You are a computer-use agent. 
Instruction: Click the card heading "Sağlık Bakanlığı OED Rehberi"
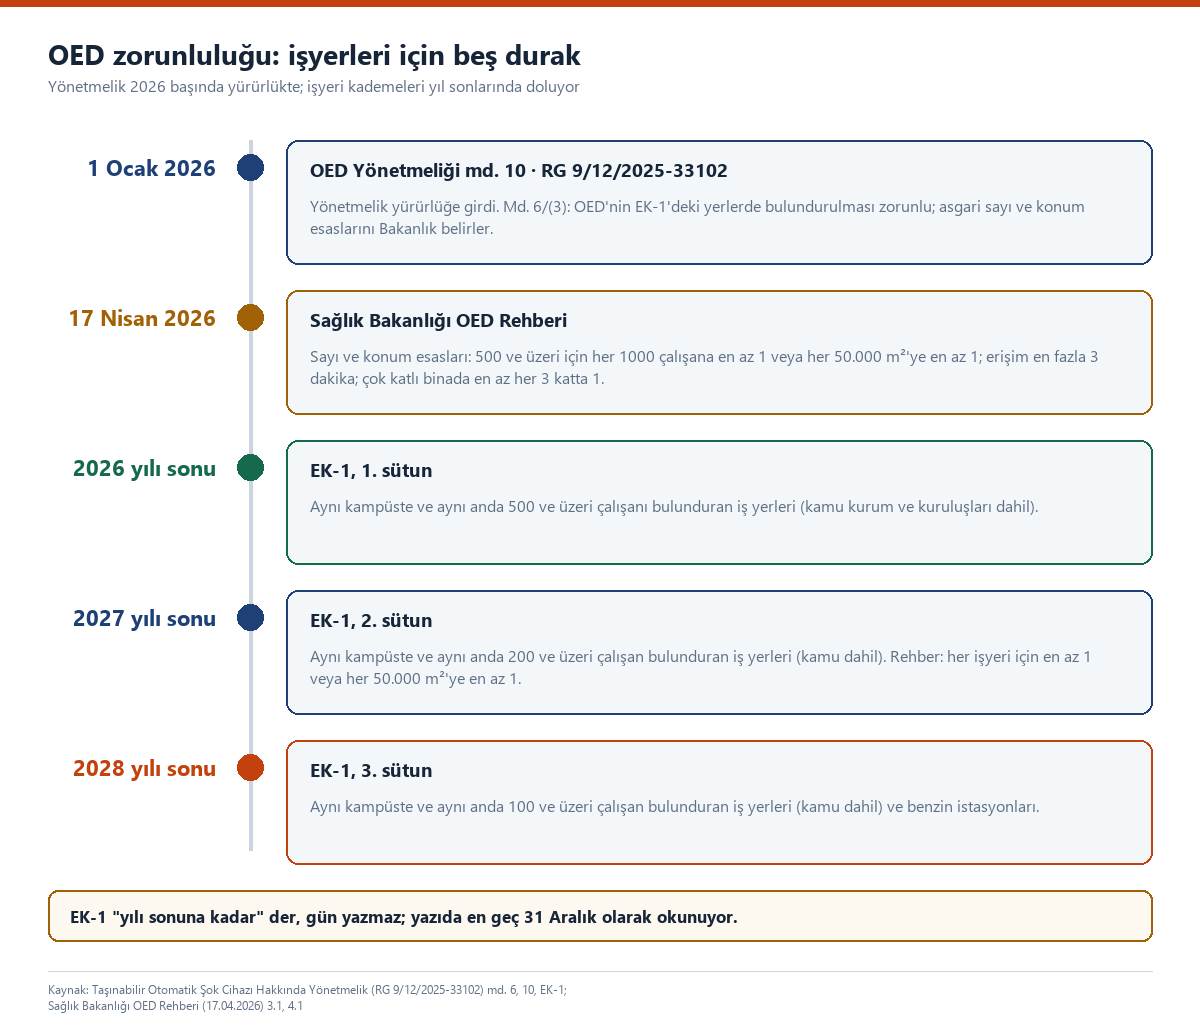tap(438, 321)
